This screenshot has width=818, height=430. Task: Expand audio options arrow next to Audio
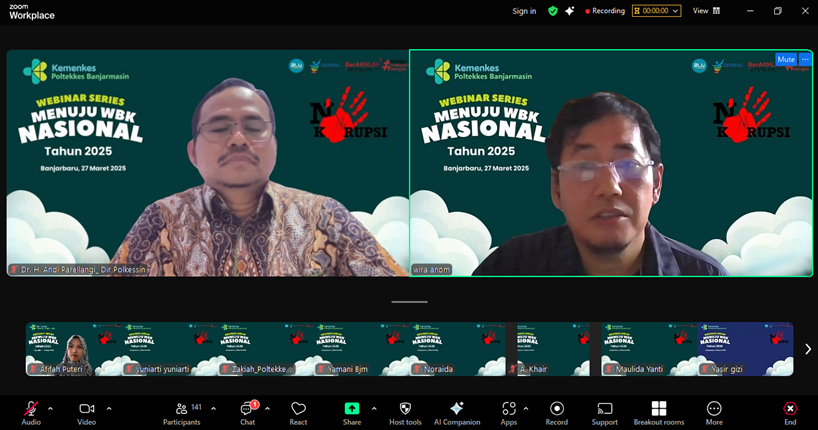50,408
